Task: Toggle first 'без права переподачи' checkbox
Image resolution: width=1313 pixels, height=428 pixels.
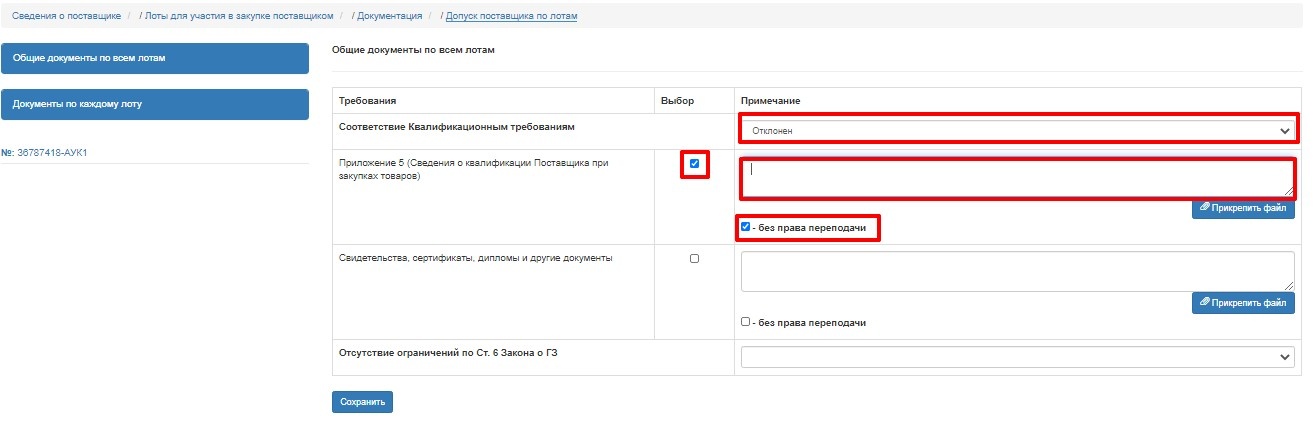Action: (x=746, y=227)
